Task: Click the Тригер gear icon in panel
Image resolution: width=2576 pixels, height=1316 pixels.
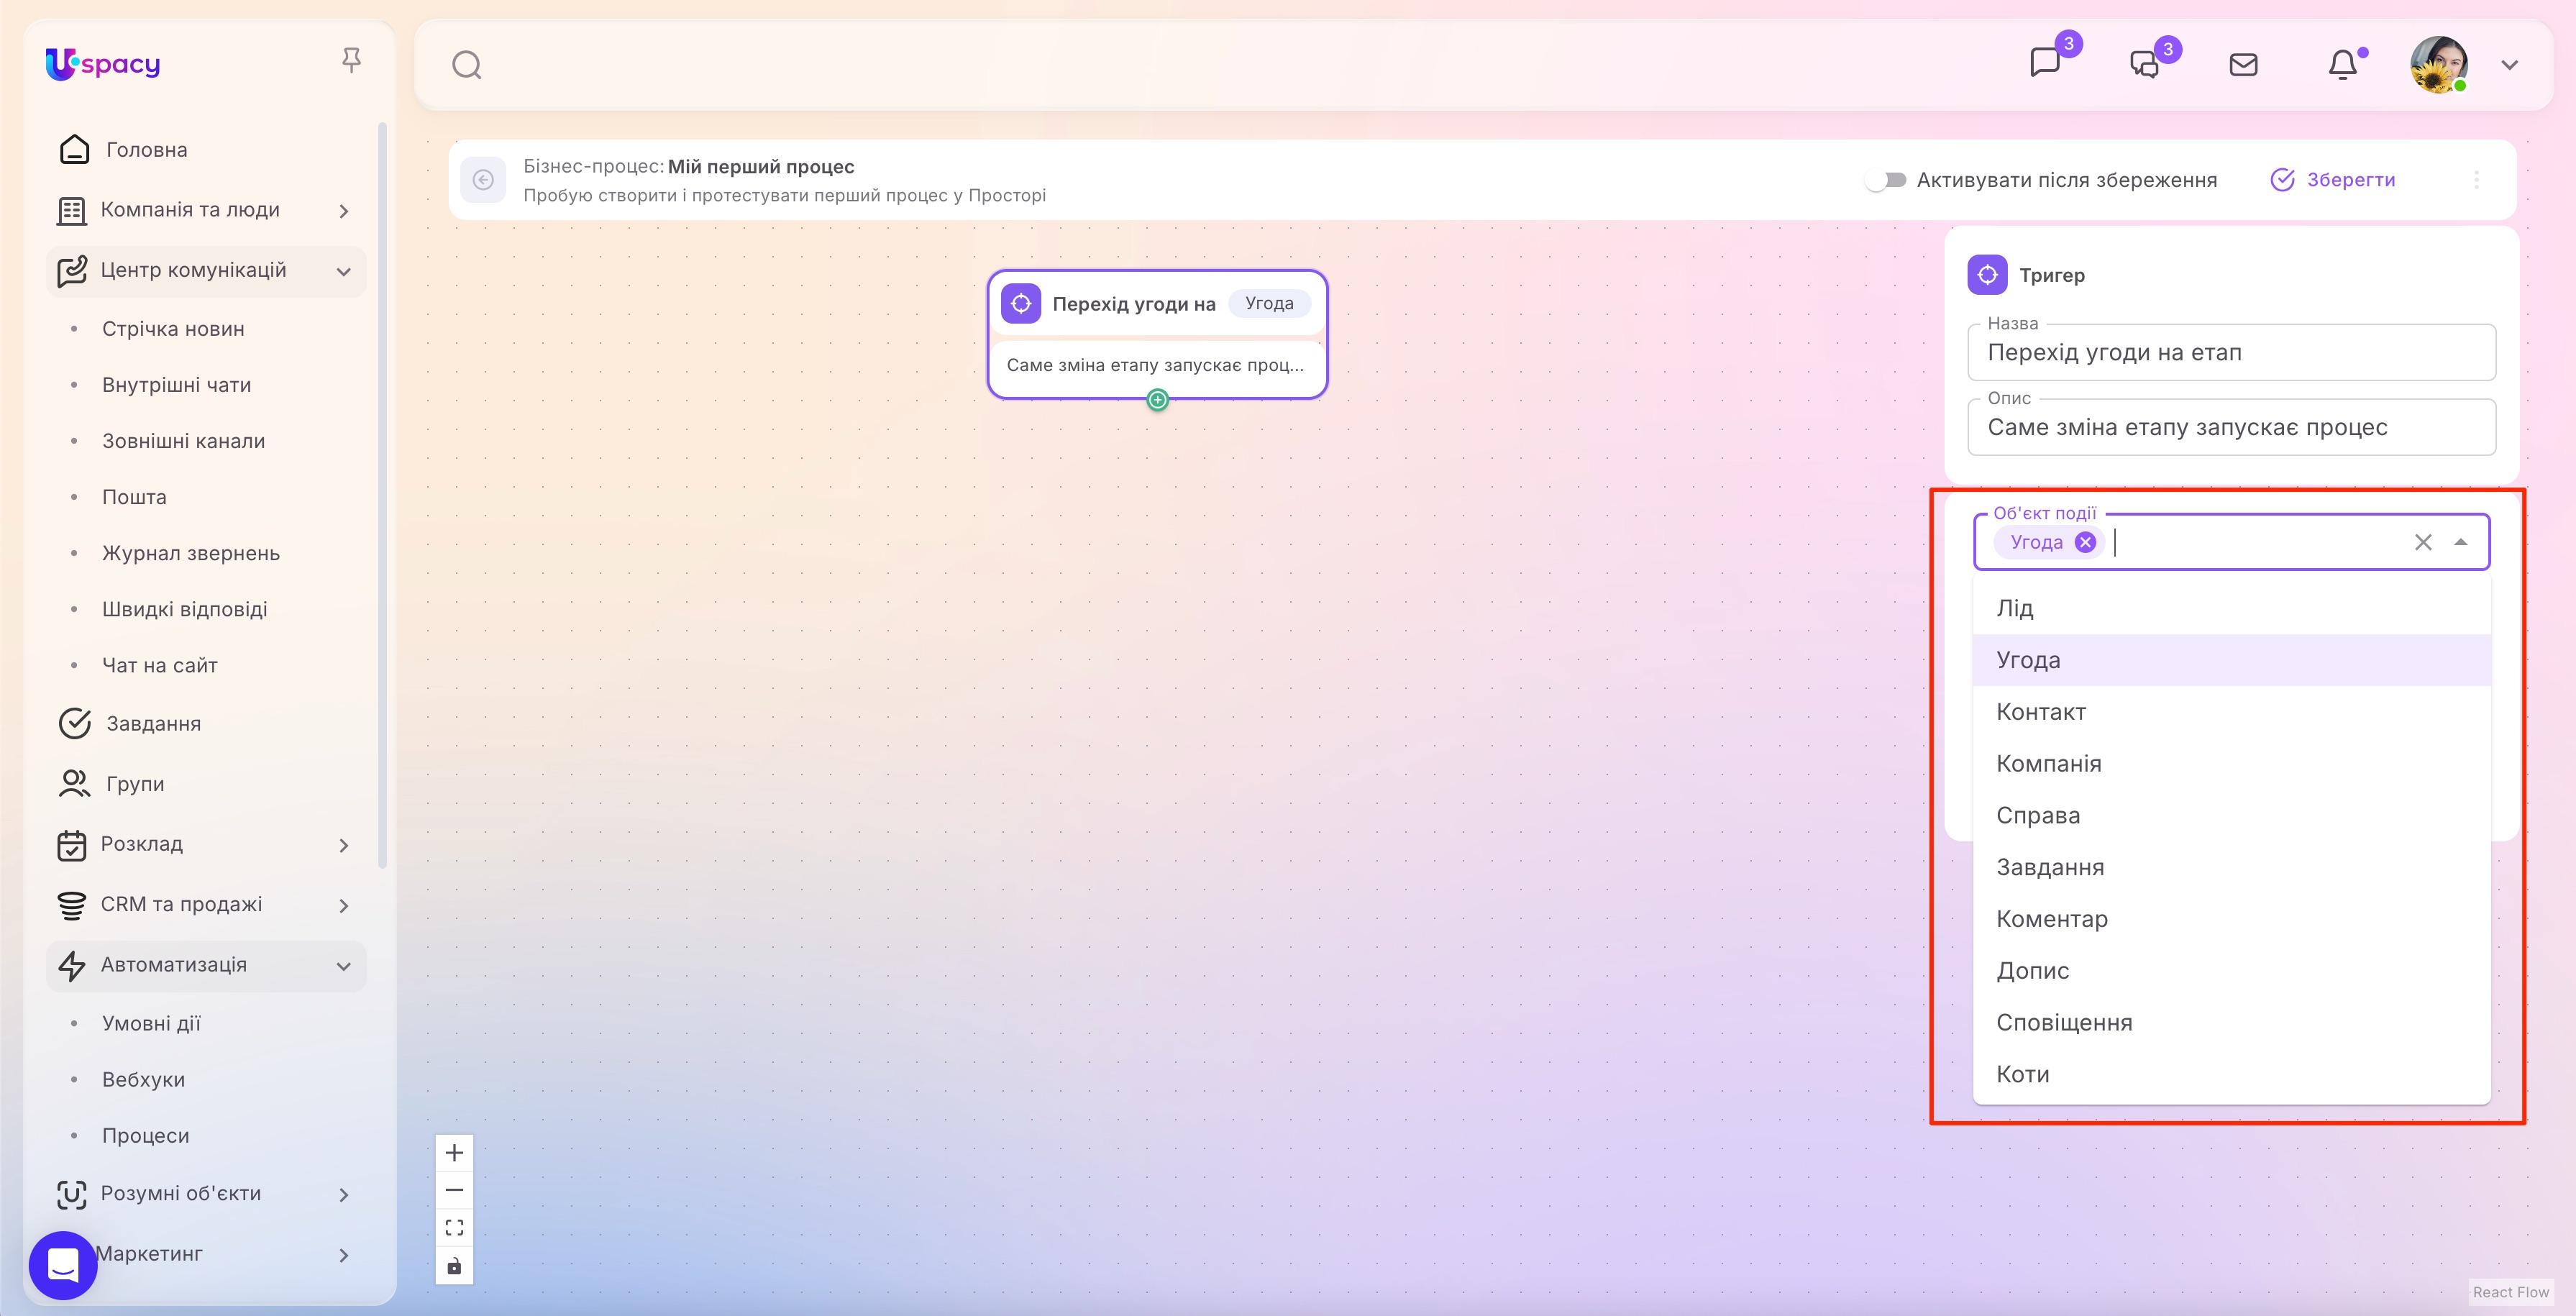Action: point(1987,275)
